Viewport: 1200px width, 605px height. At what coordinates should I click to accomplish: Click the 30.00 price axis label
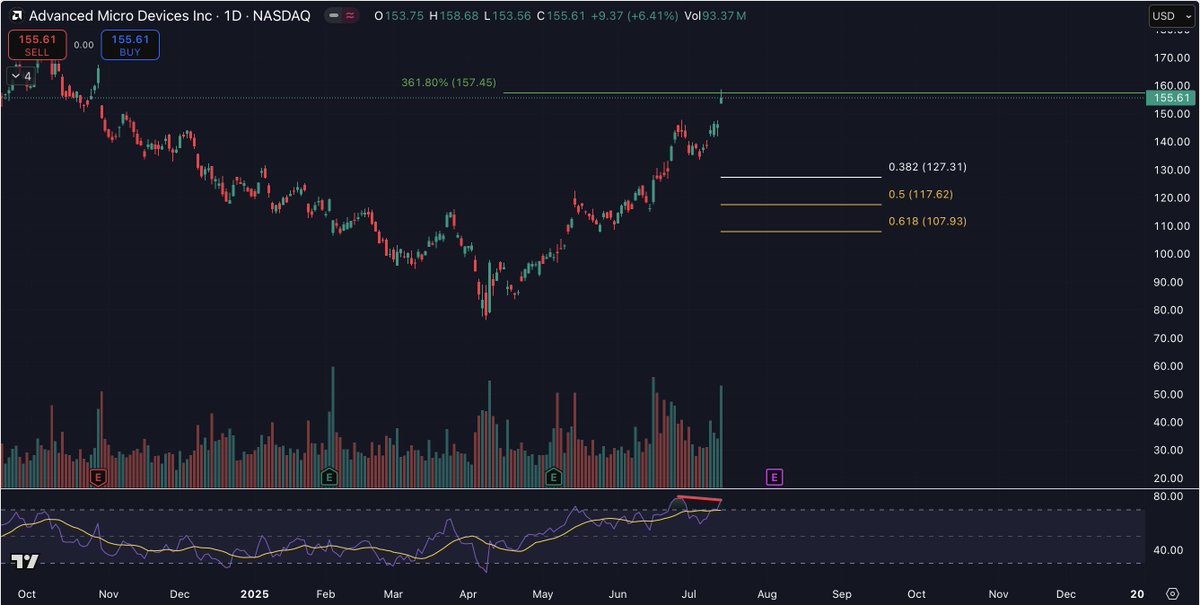pos(1170,450)
